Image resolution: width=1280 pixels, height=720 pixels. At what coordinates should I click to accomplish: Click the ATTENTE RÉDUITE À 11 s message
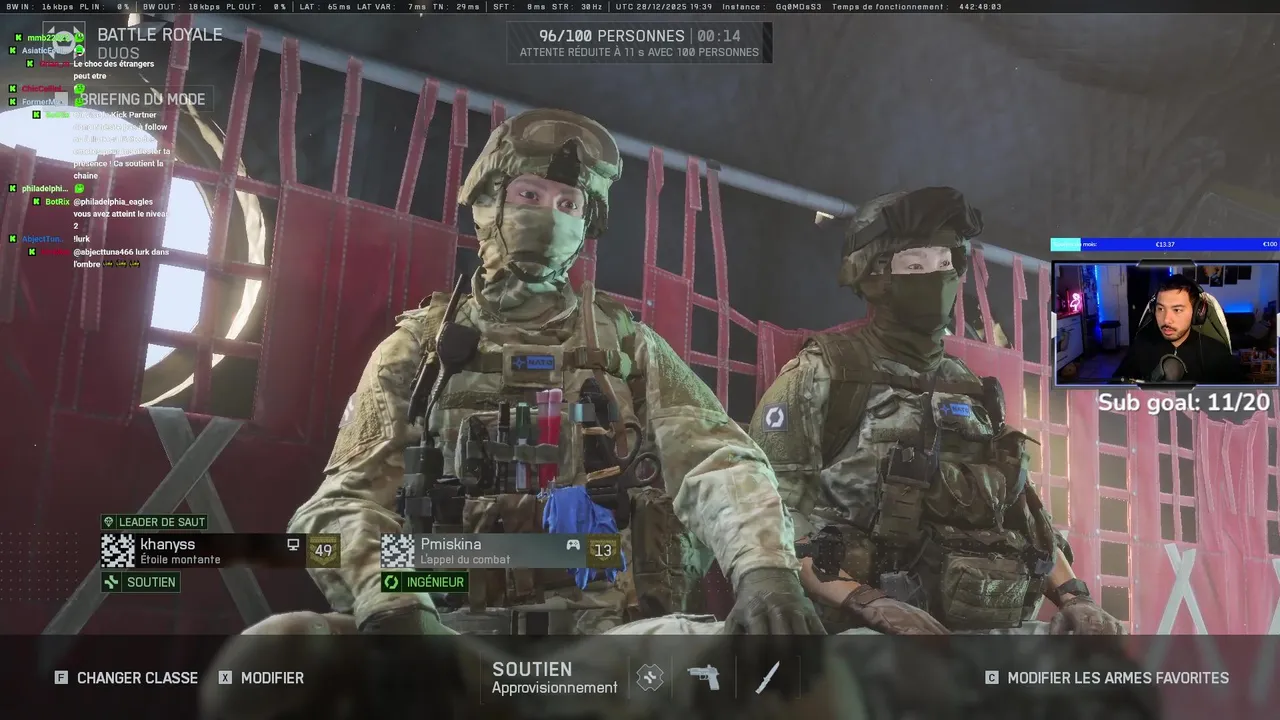(639, 52)
